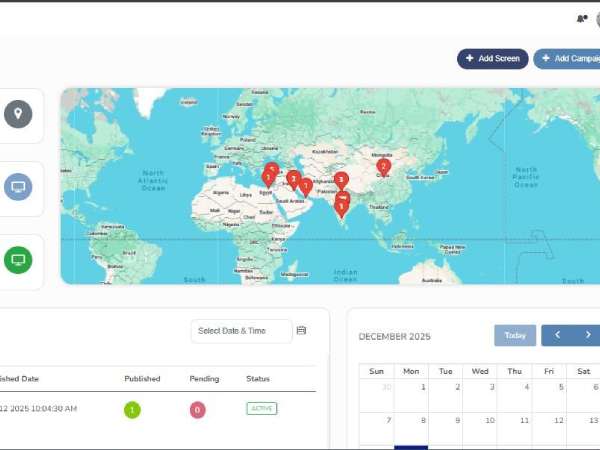Click the Today button
The image size is (600, 450).
[x=515, y=336]
